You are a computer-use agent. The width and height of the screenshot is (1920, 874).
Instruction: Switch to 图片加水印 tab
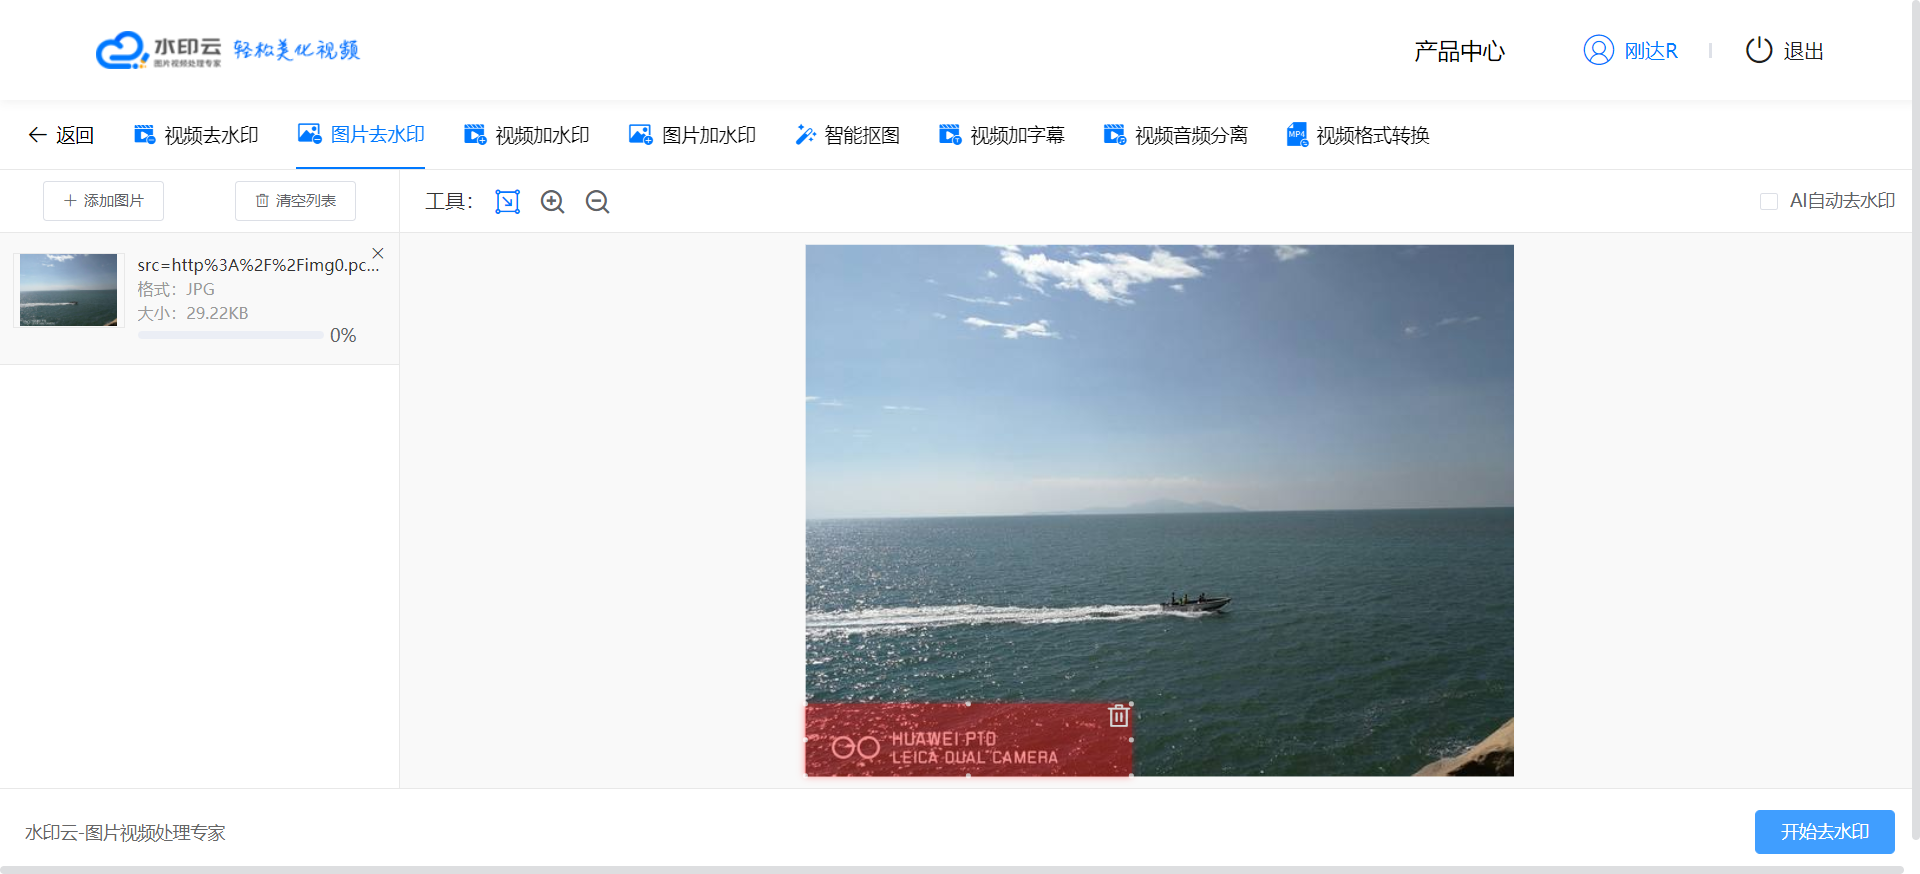[x=692, y=135]
